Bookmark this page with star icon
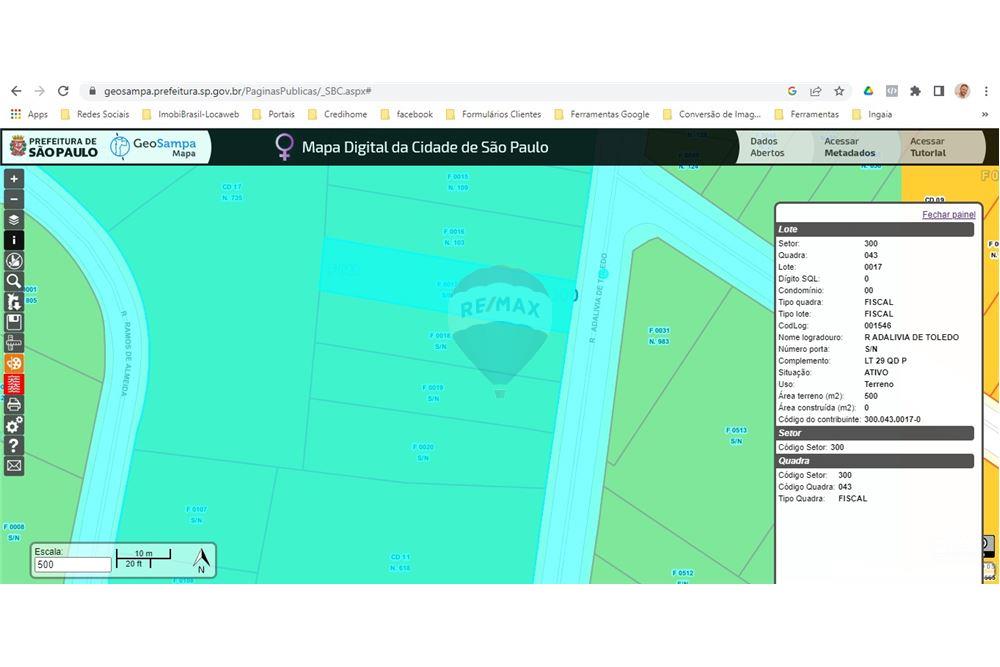 pos(839,91)
